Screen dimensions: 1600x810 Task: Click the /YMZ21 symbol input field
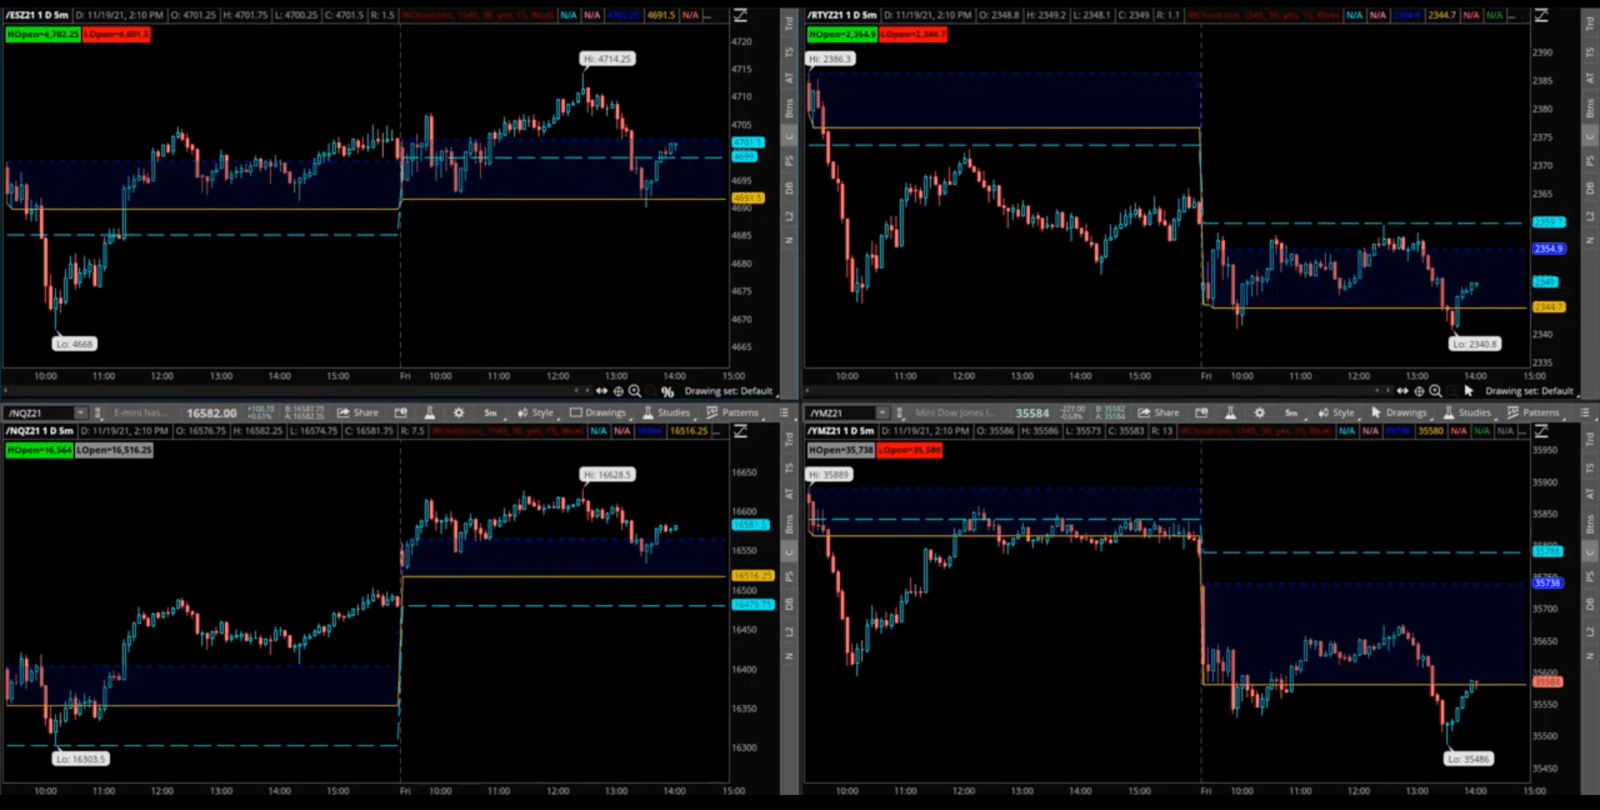pyautogui.click(x=841, y=412)
